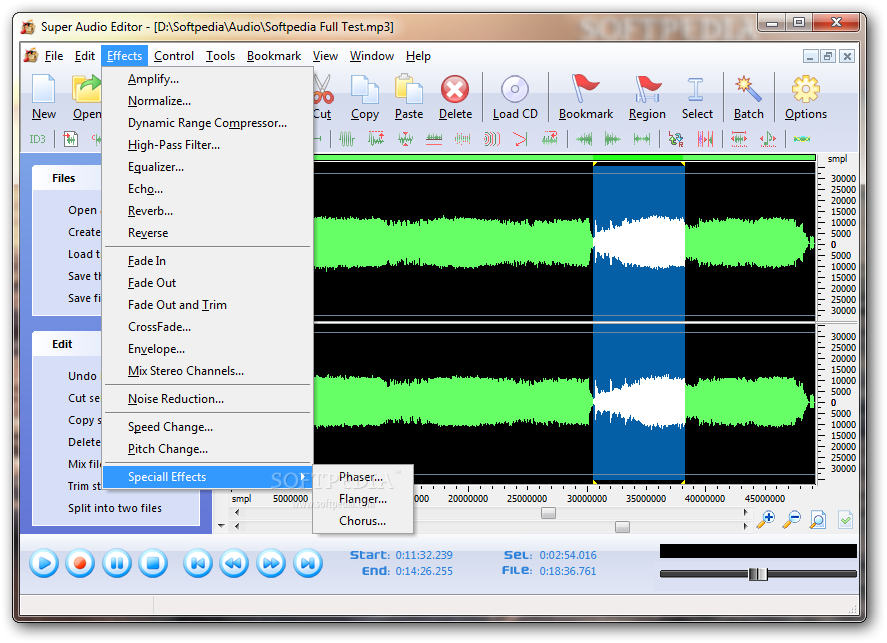The height and width of the screenshot is (643, 887).
Task: Stop playback with the Stop button
Action: tap(153, 563)
